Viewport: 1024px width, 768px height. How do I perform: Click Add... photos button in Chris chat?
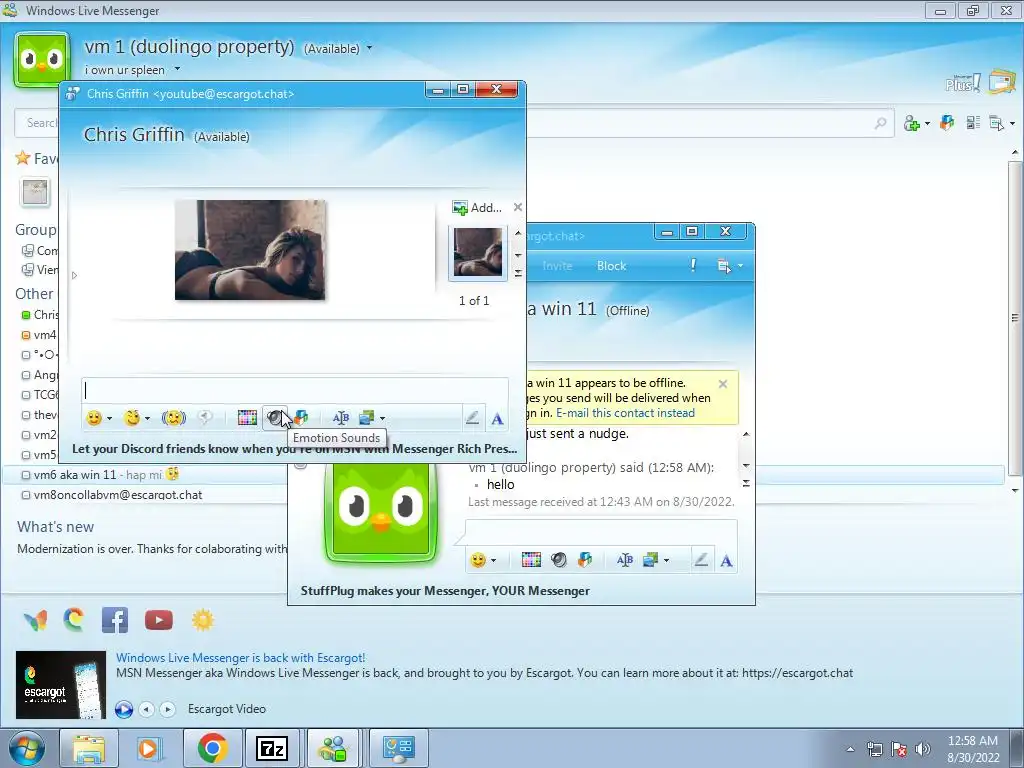pyautogui.click(x=477, y=208)
